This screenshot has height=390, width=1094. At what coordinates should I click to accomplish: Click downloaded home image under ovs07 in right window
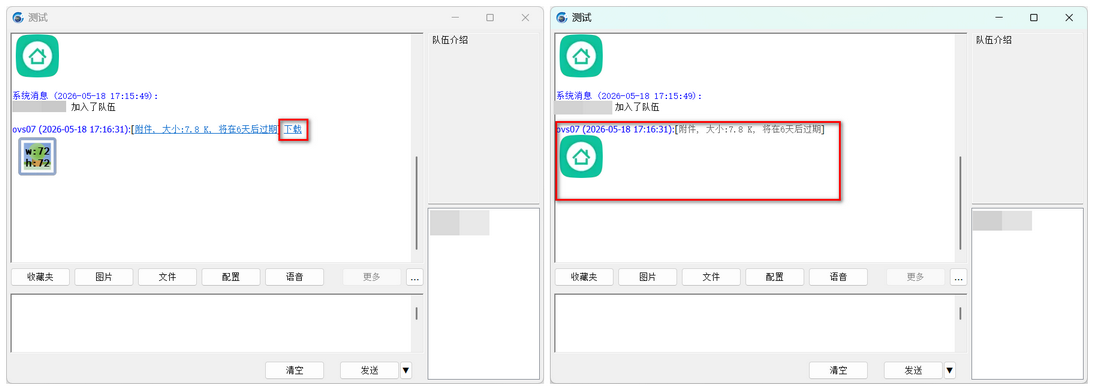pos(581,156)
